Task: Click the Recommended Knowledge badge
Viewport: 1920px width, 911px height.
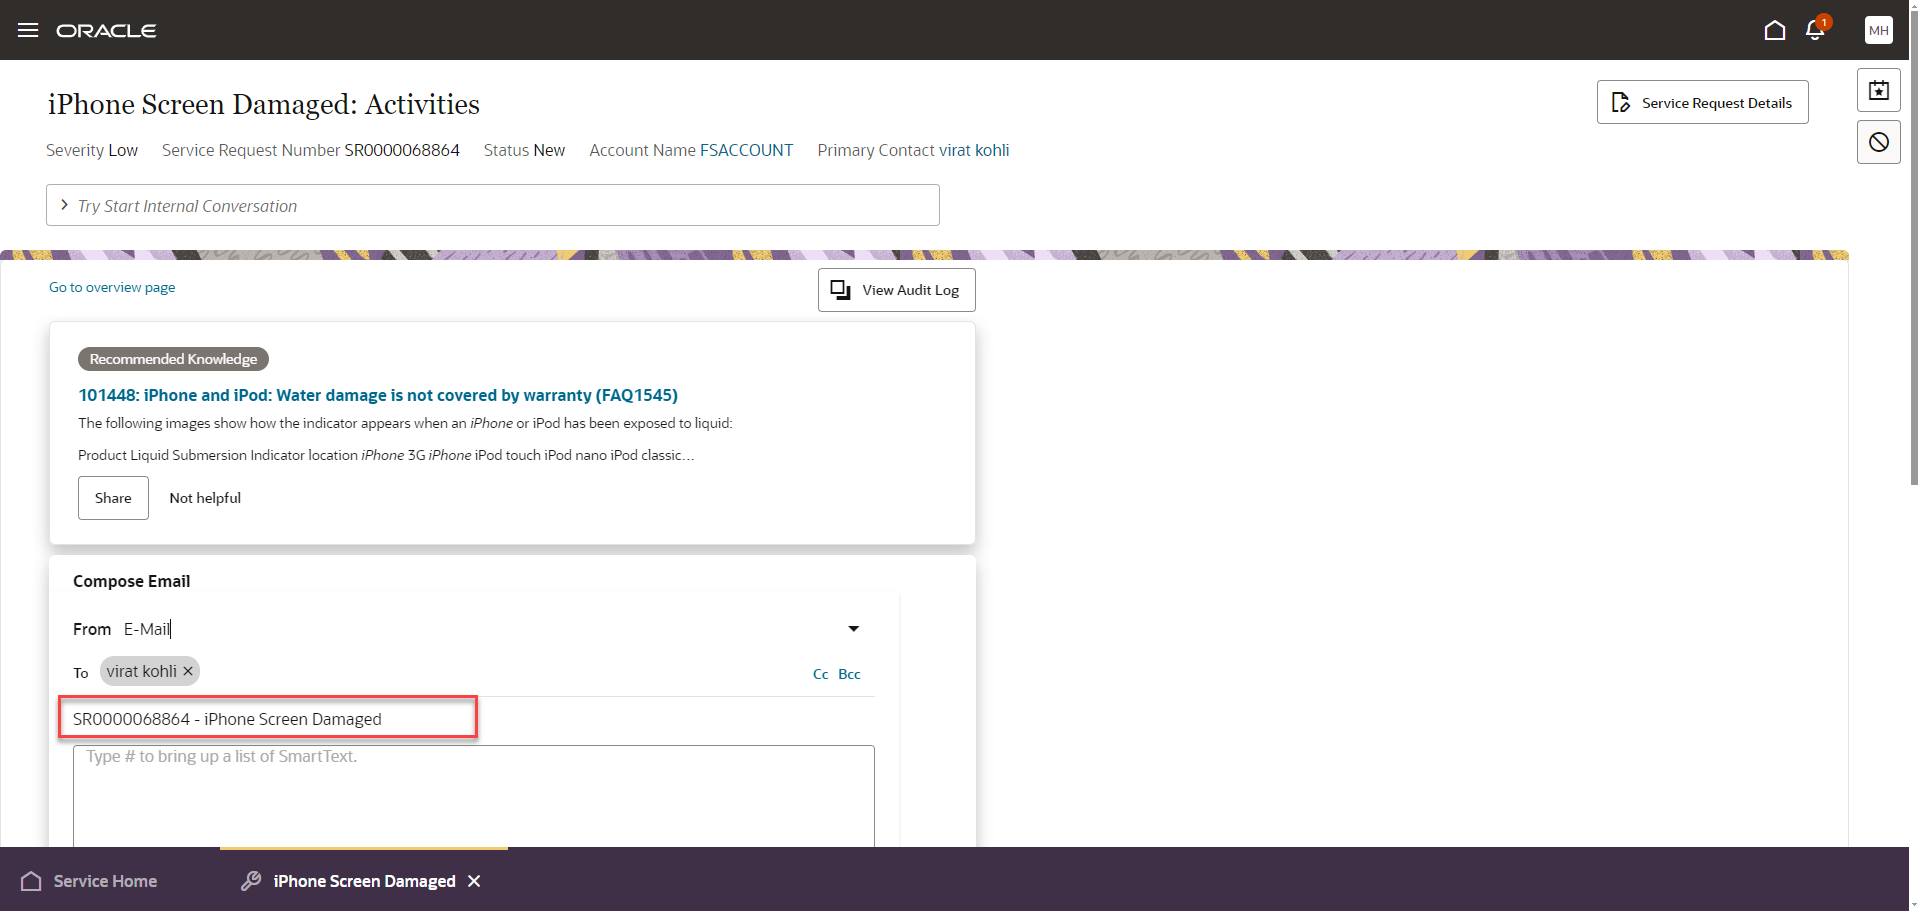Action: (173, 359)
